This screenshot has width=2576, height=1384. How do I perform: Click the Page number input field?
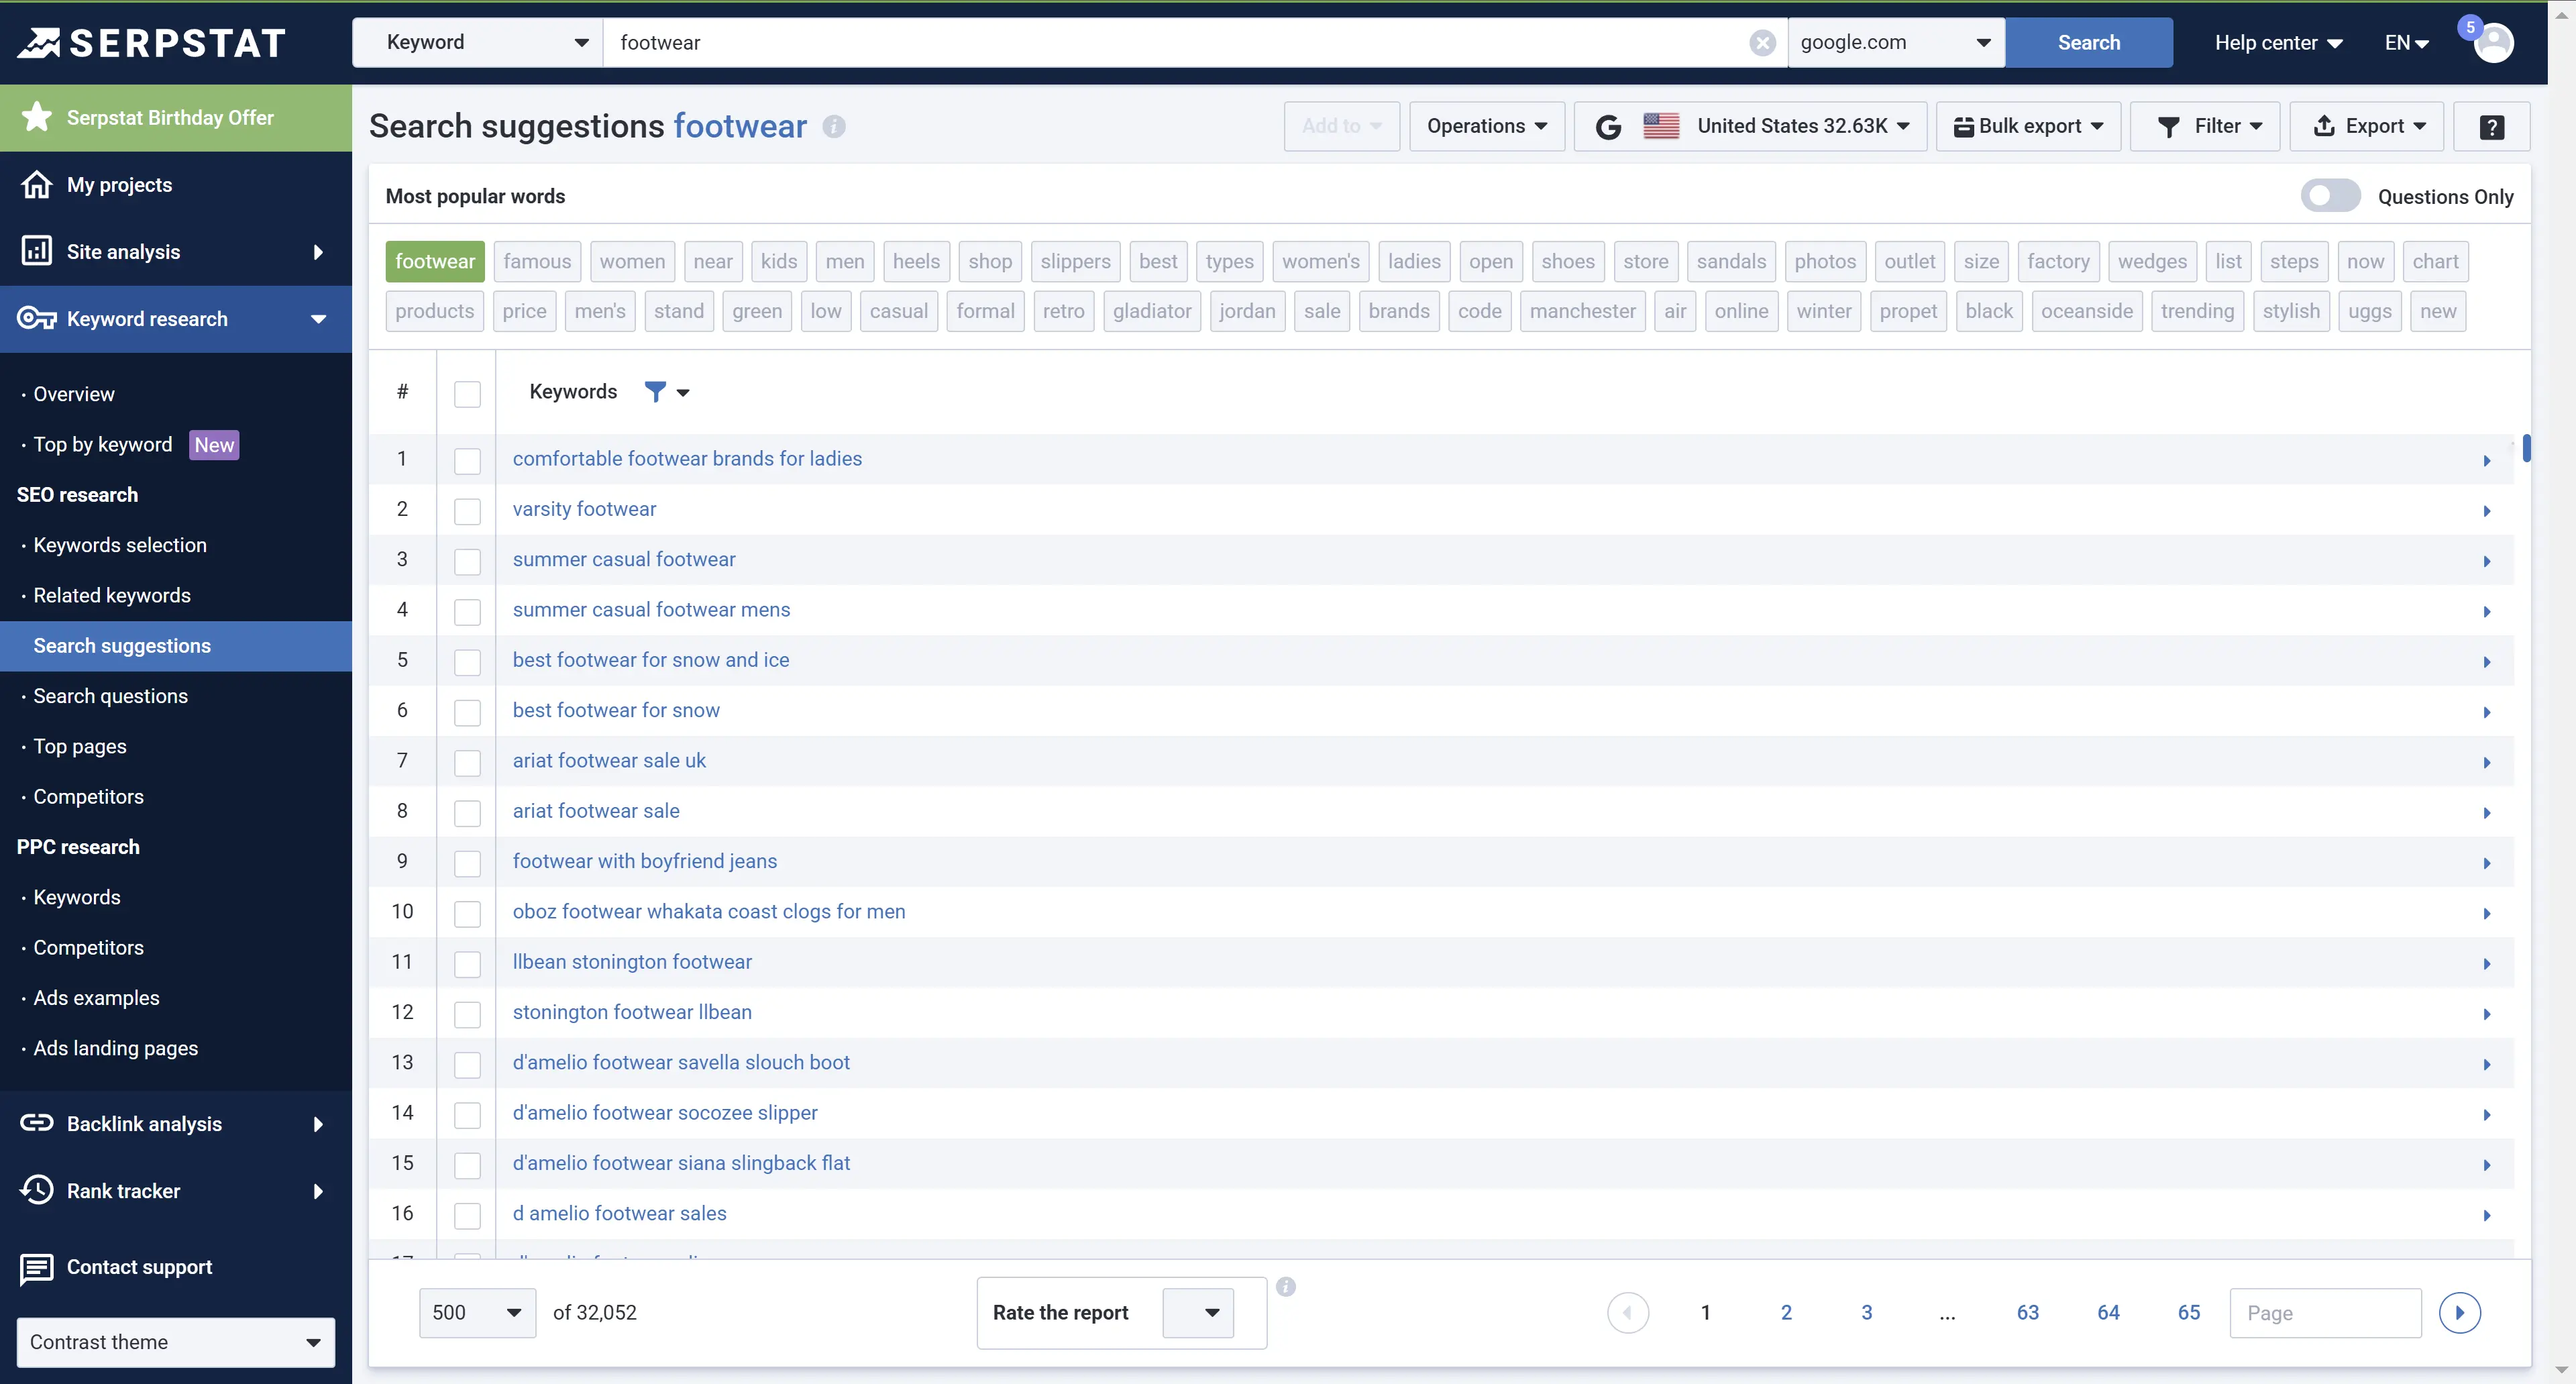(2325, 1312)
